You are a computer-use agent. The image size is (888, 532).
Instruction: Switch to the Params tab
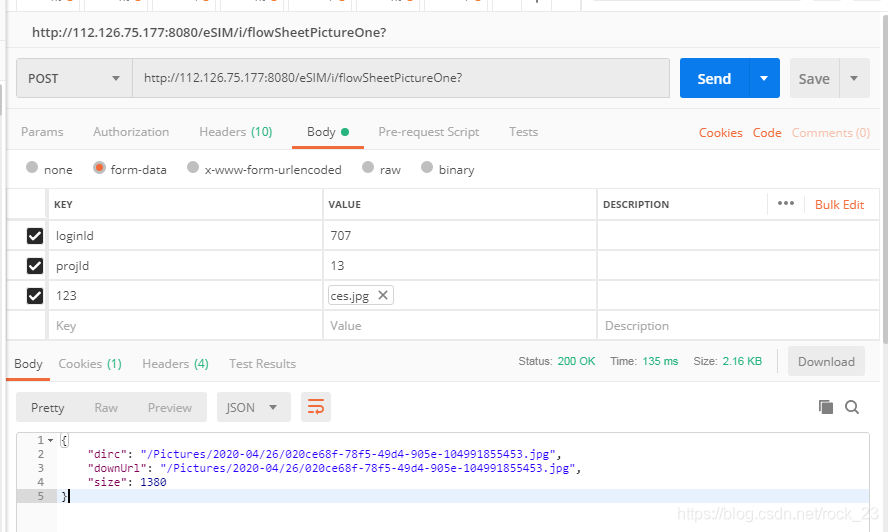pos(42,132)
